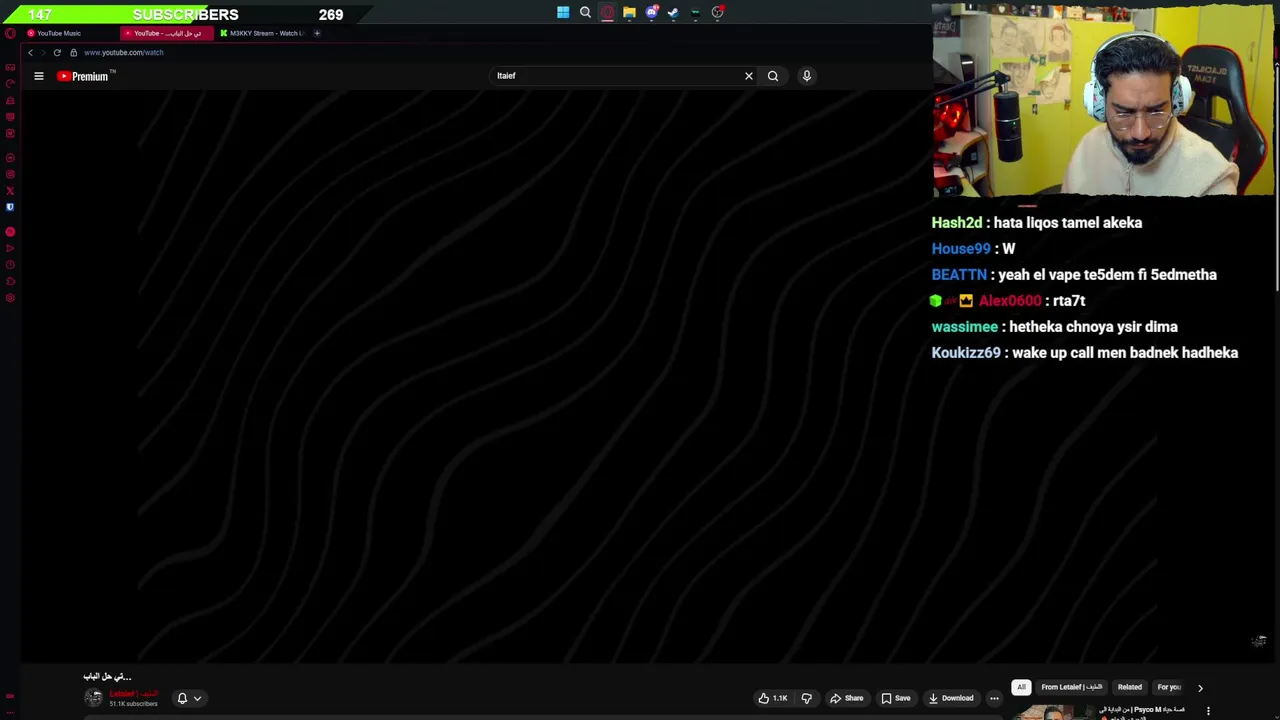The width and height of the screenshot is (1280, 720).
Task: Like the video showing 1.1K likes
Action: 772,698
